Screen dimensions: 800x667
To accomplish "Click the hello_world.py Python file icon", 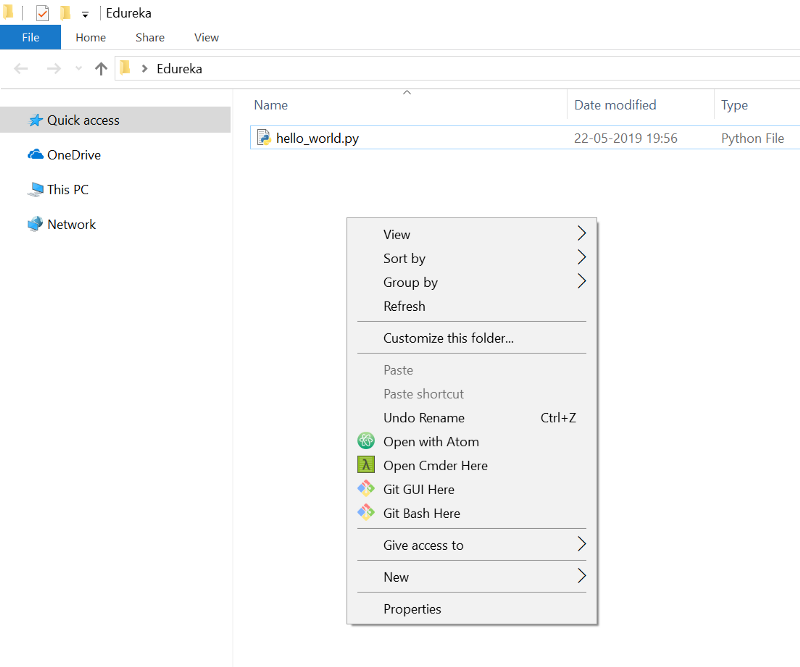I will (x=264, y=138).
